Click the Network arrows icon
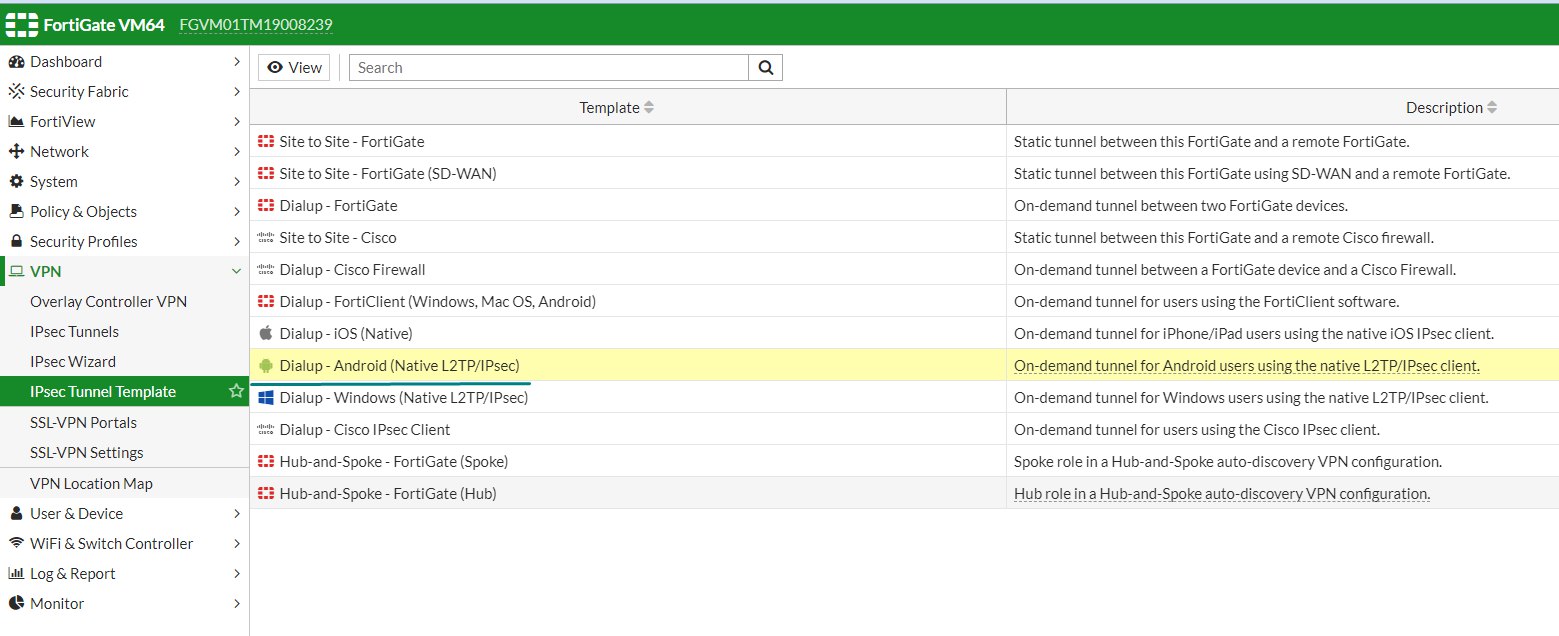The width and height of the screenshot is (1559, 636). 16,152
